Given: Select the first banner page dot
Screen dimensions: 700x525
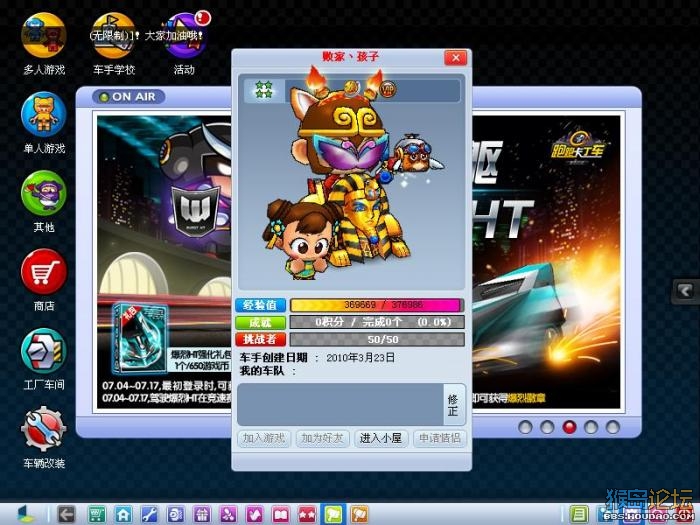Looking at the screenshot, I should click(x=525, y=427).
